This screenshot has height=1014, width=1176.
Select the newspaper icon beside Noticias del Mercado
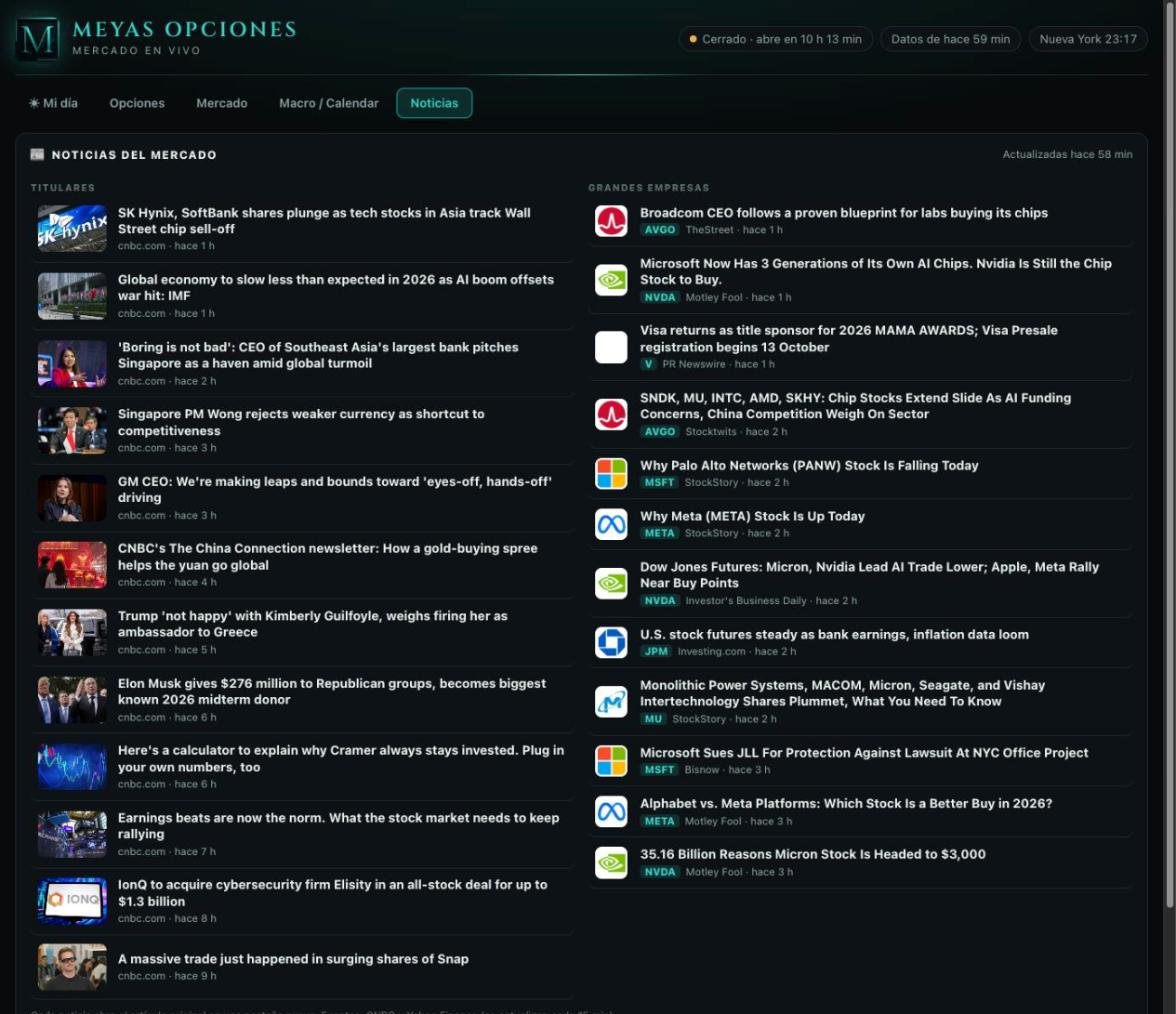coord(37,154)
